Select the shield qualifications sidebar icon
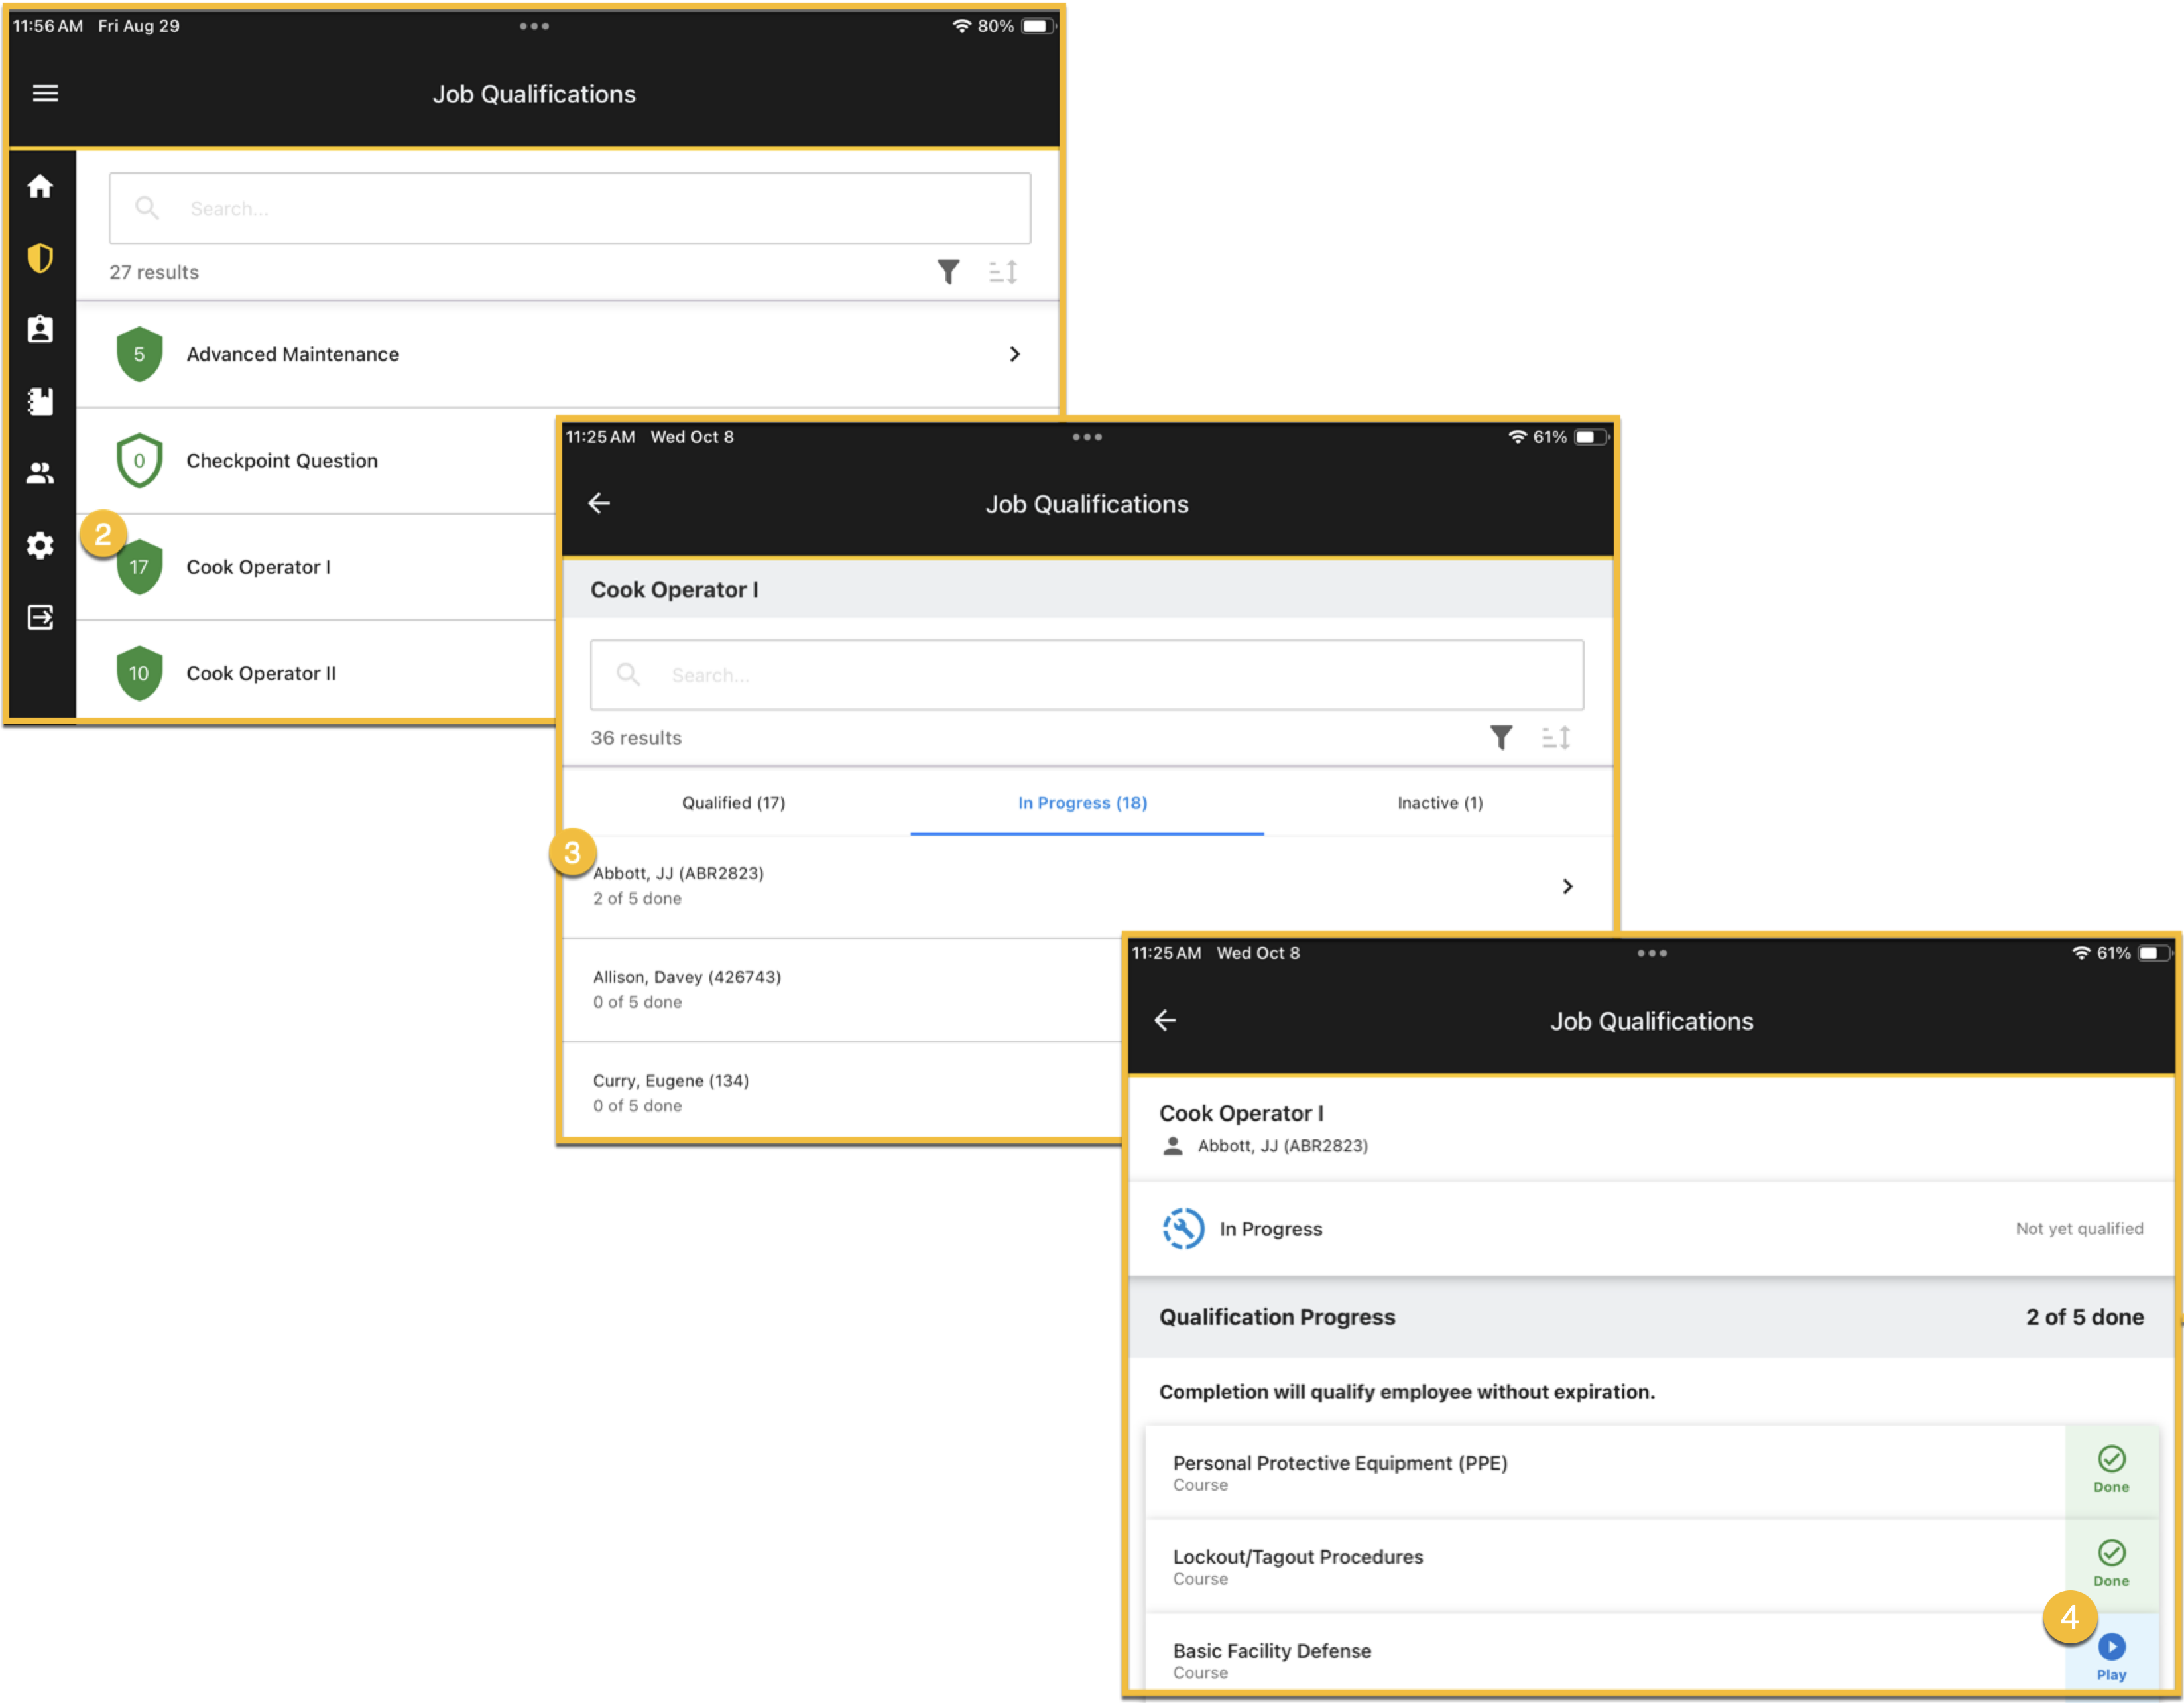 40,258
